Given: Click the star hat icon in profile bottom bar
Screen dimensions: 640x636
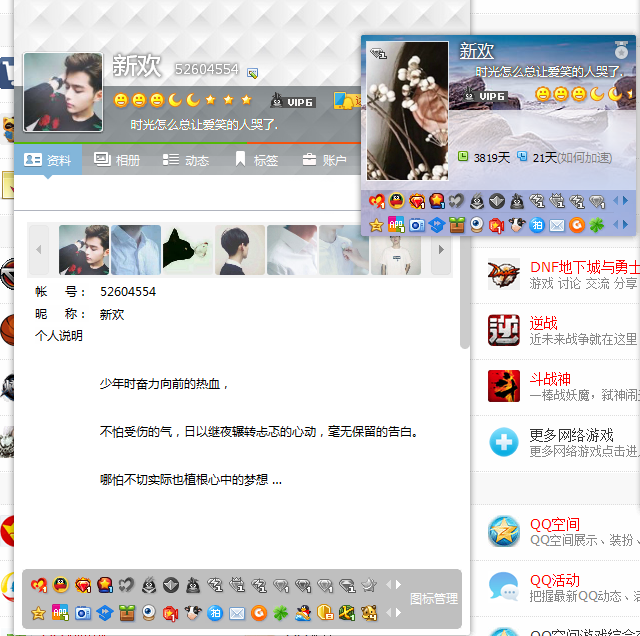Looking at the screenshot, I should (105, 585).
